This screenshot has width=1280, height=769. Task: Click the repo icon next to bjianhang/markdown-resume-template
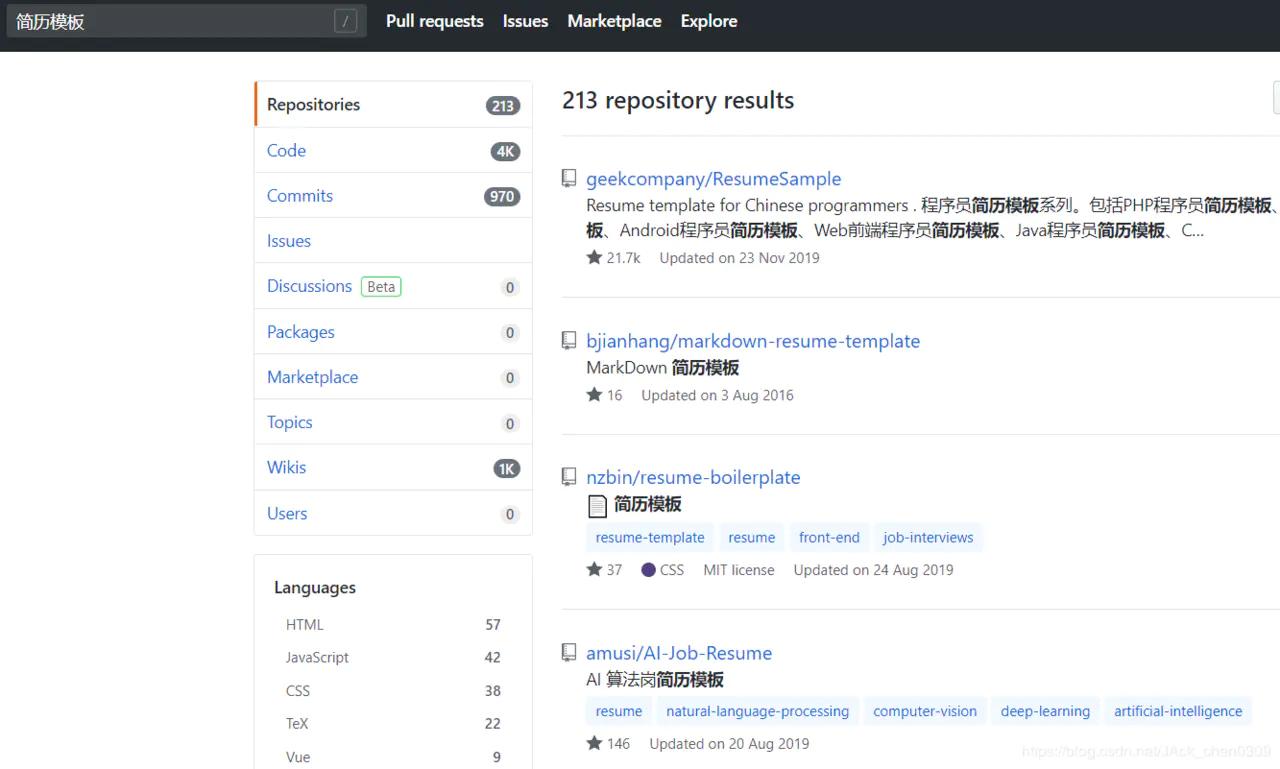click(569, 341)
